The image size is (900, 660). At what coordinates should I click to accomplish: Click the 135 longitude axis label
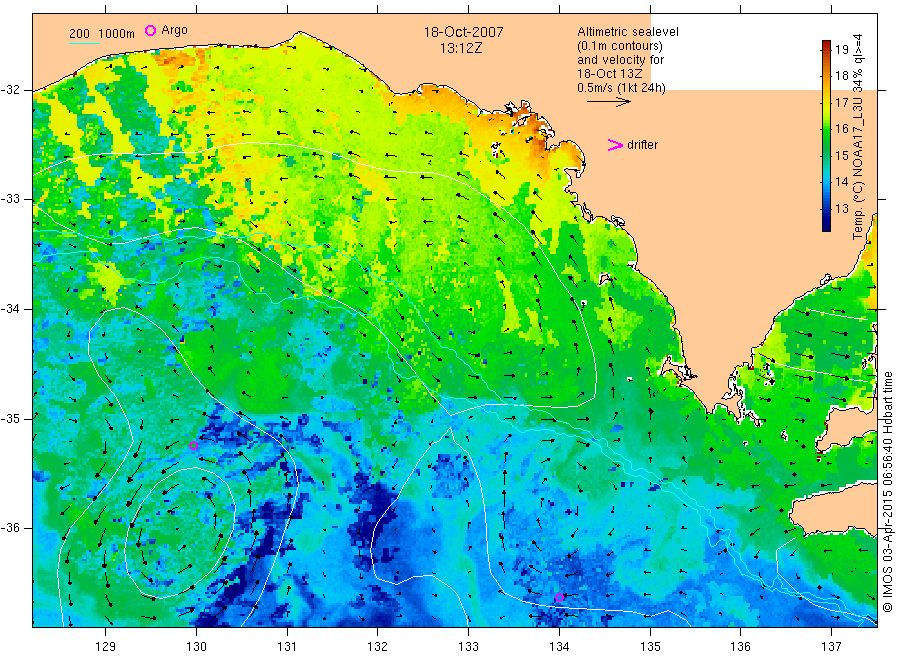click(x=650, y=646)
